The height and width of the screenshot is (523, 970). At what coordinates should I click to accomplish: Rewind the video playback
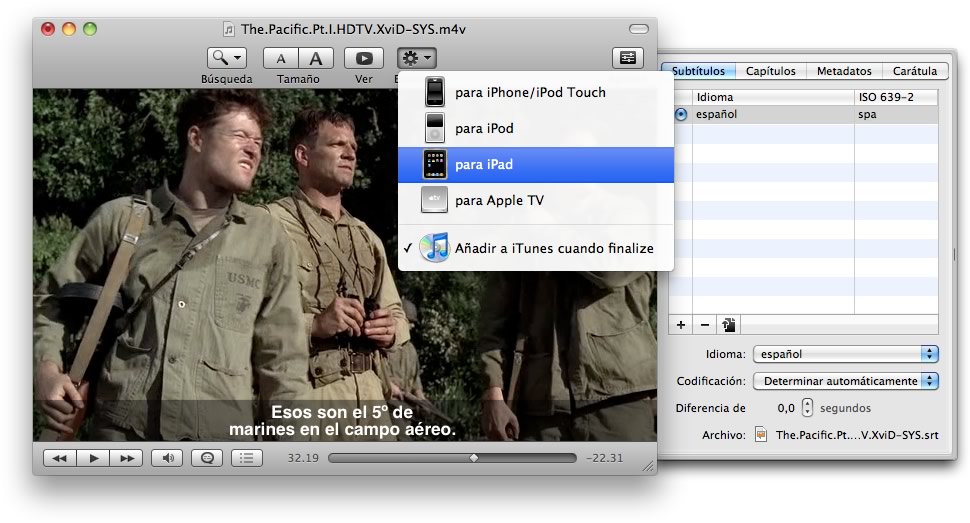[x=59, y=459]
